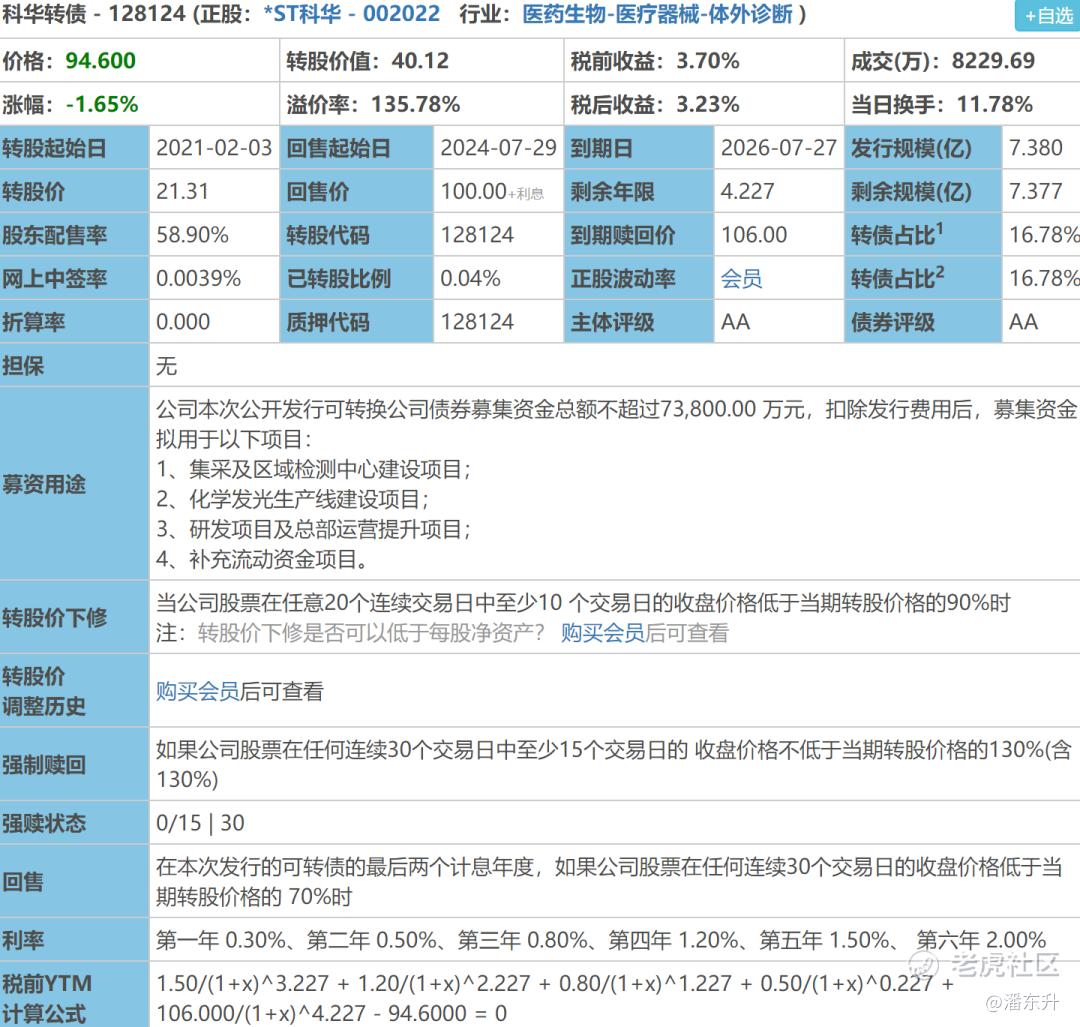This screenshot has height=1027, width=1080.
Task: Select the price value 94.600
Action: pos(101,61)
